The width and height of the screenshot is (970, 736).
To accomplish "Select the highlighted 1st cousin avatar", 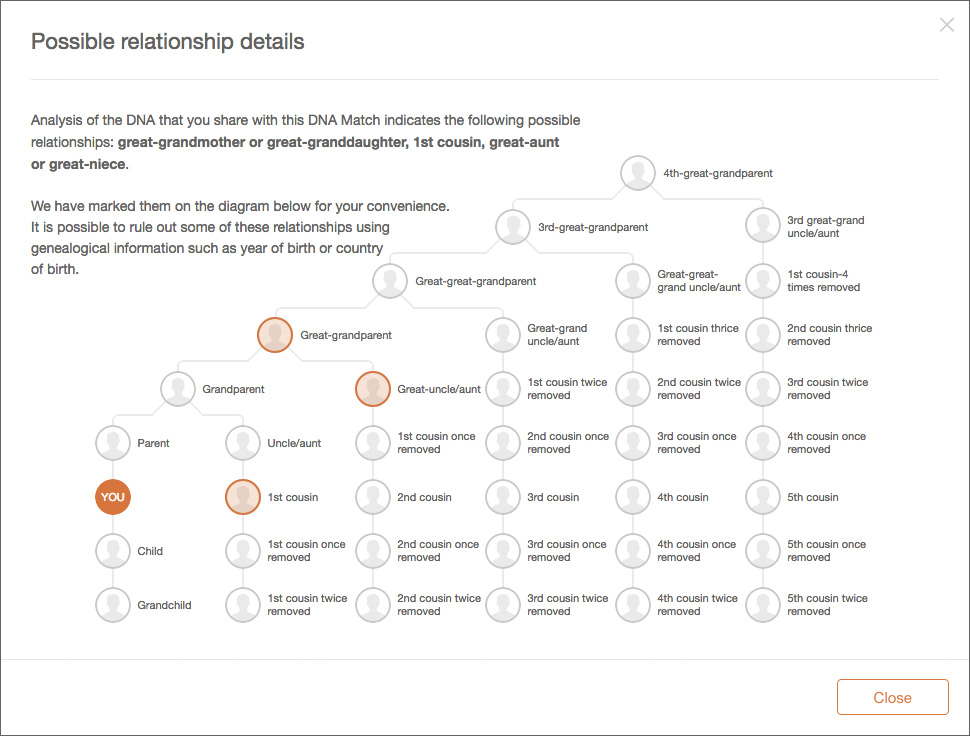I will [x=242, y=497].
